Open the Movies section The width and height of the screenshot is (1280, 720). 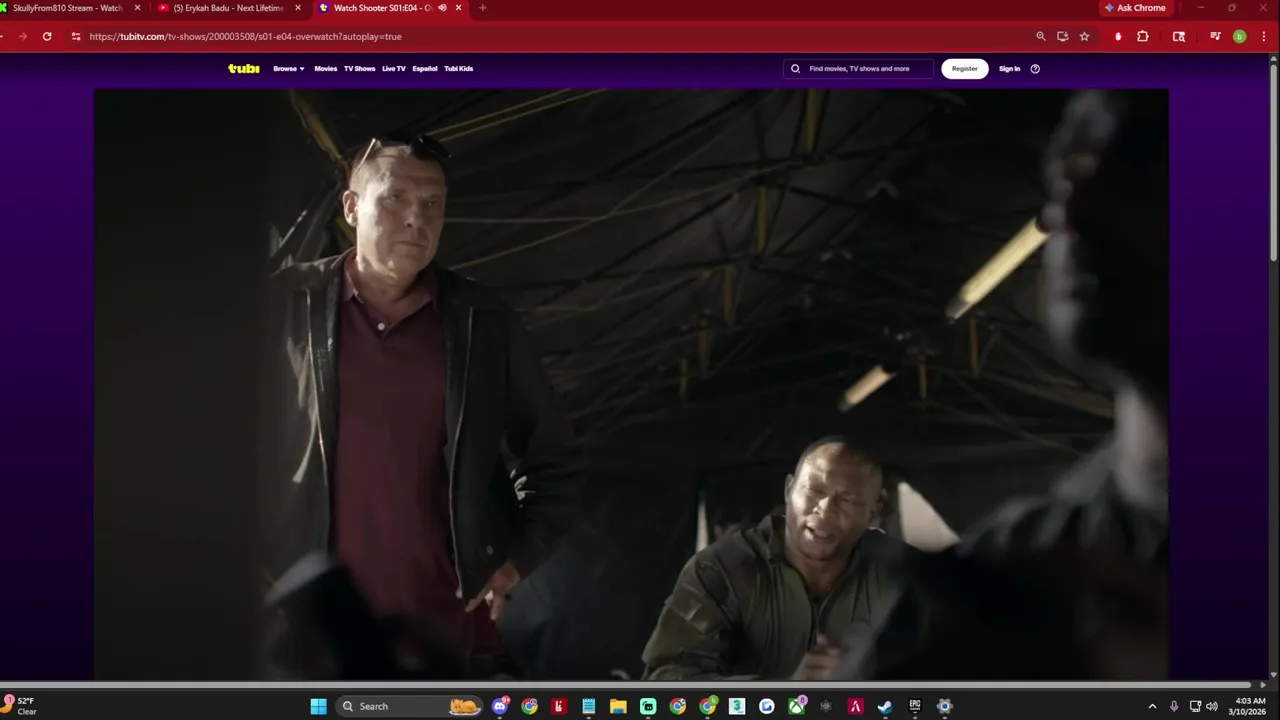pyautogui.click(x=326, y=69)
